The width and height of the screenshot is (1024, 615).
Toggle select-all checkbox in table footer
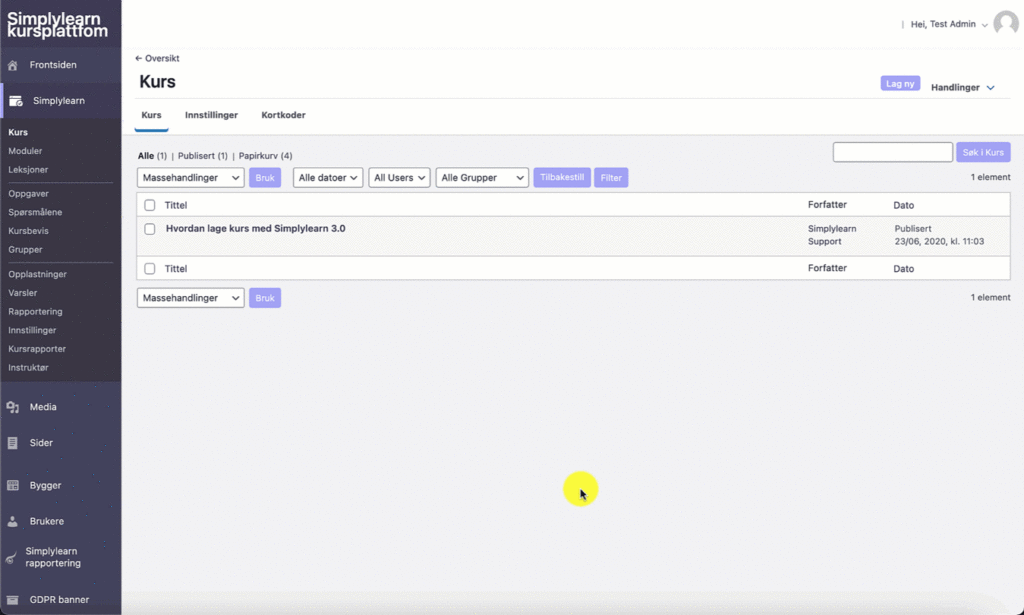(150, 269)
